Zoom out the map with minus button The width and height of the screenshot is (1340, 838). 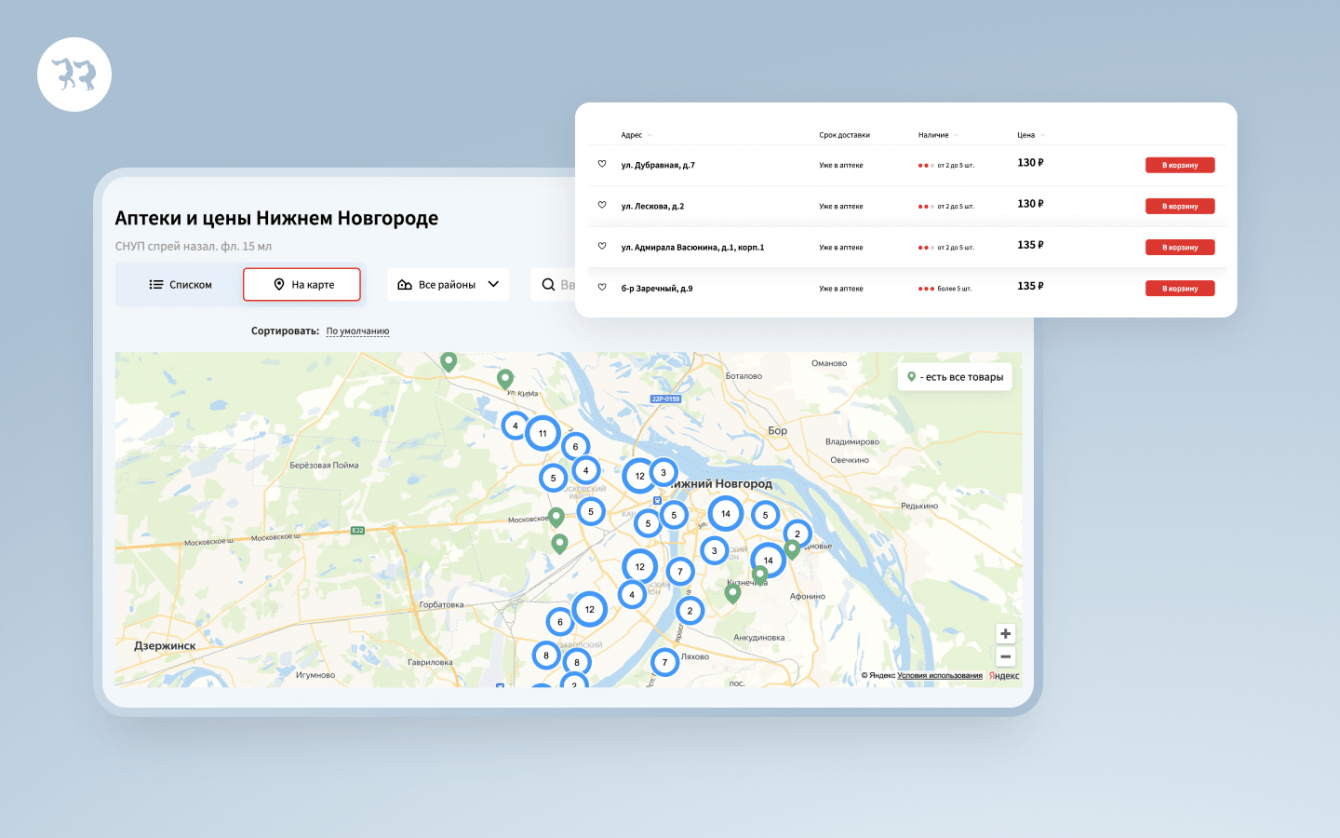coord(1006,657)
